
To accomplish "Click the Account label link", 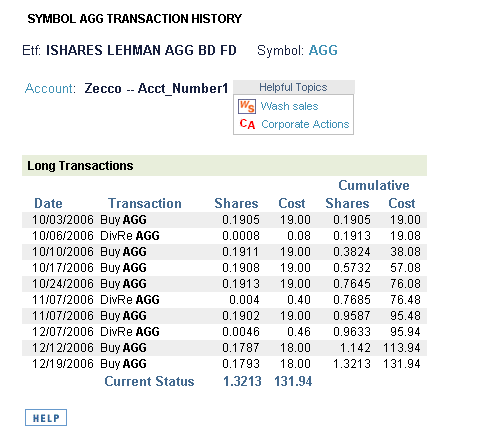I will (50, 88).
